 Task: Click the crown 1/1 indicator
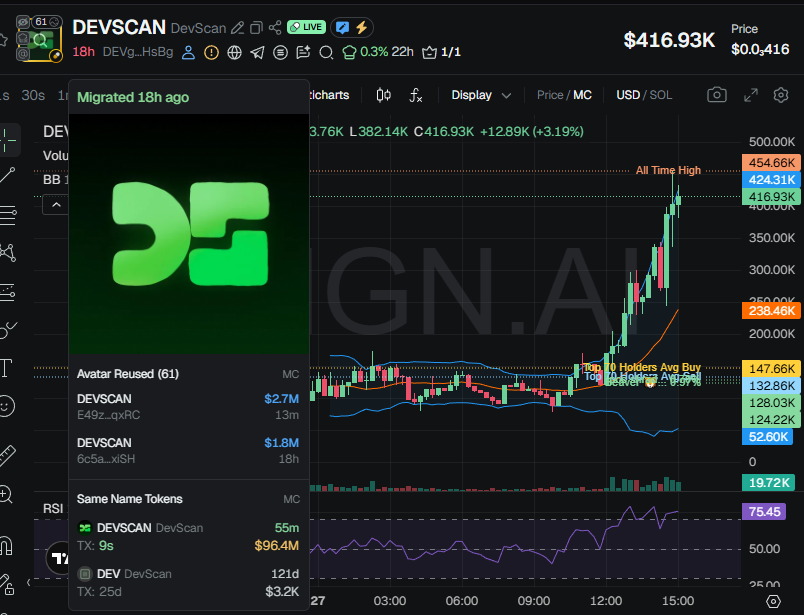[441, 52]
